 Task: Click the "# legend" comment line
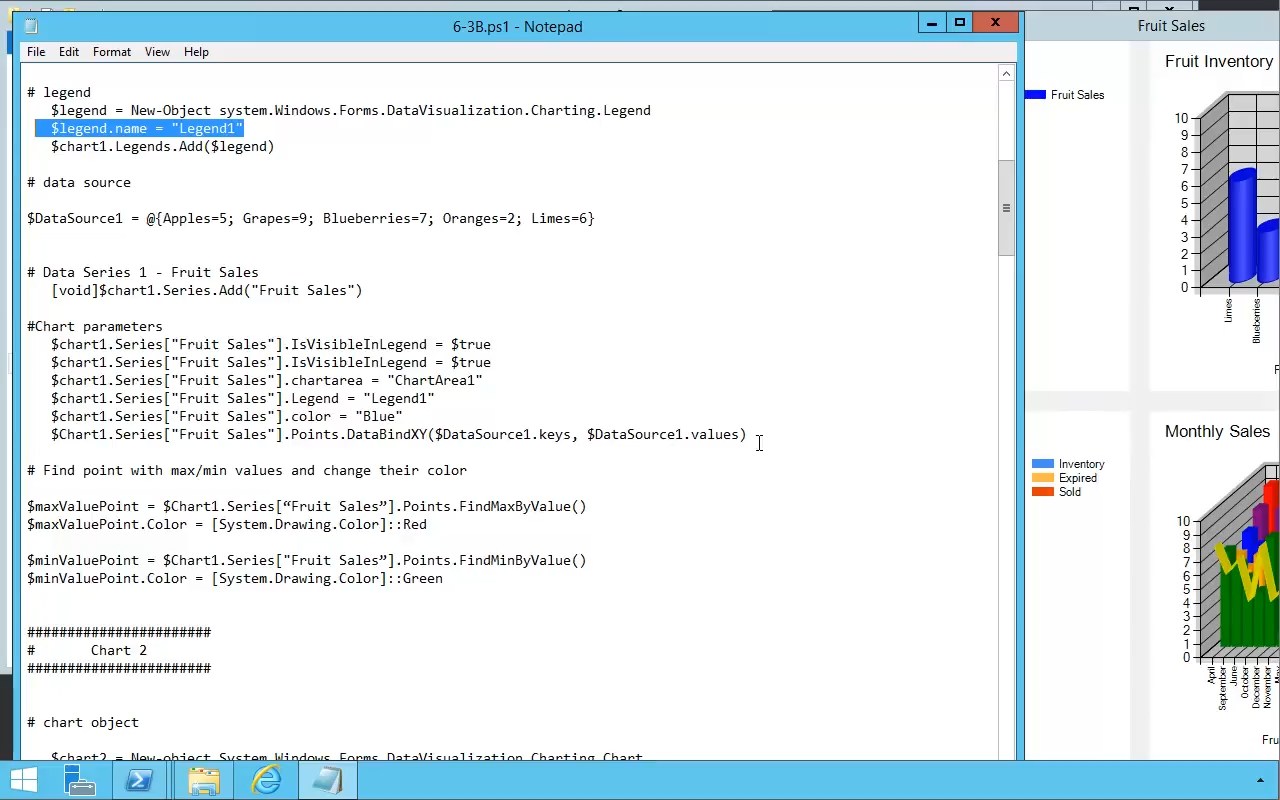pyautogui.click(x=59, y=92)
